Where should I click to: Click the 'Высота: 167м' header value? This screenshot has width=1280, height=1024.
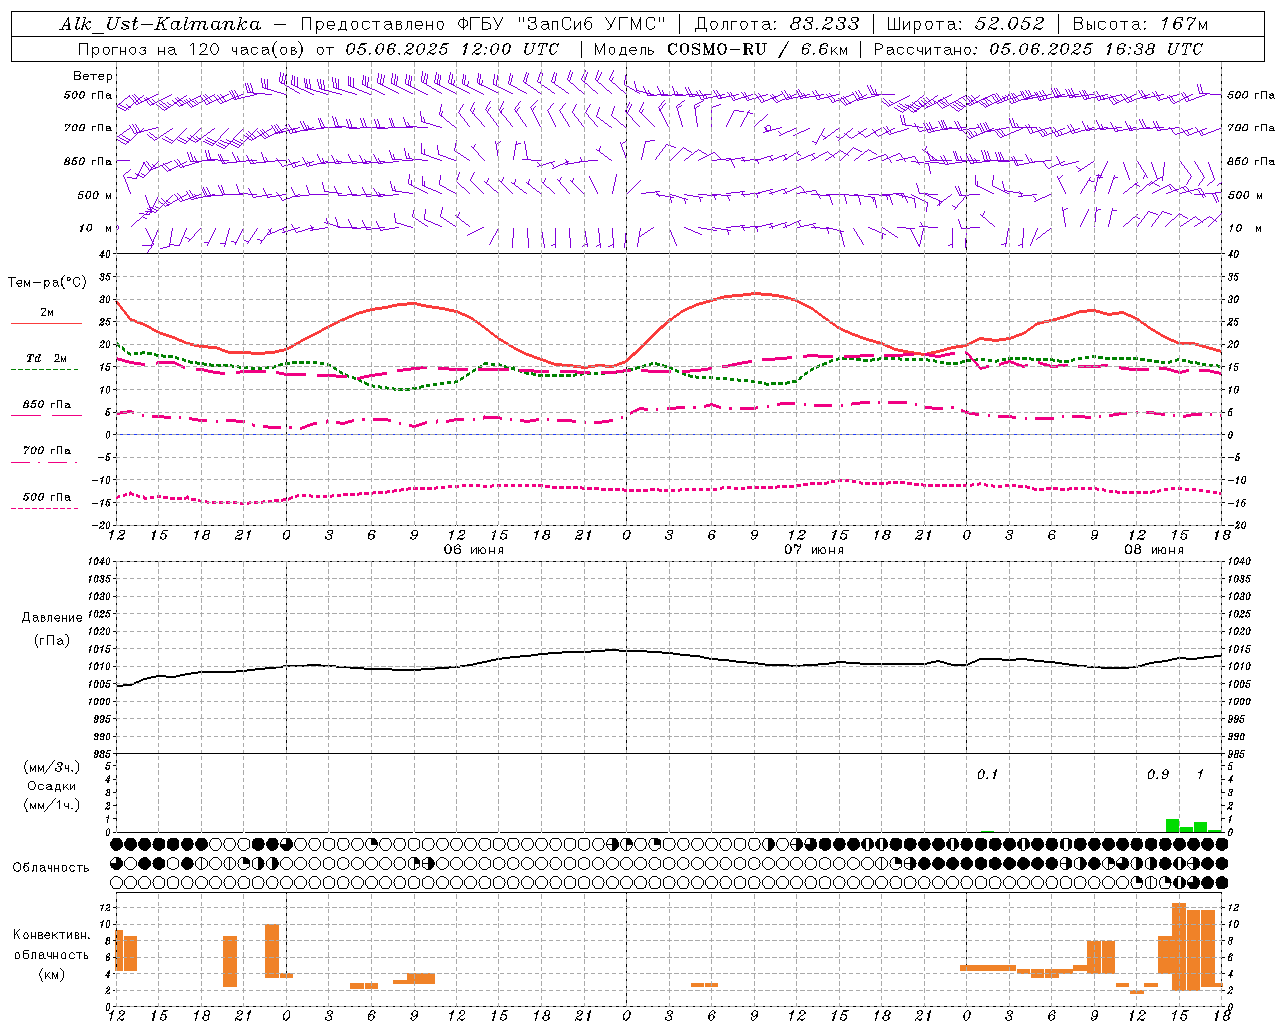click(x=1140, y=24)
